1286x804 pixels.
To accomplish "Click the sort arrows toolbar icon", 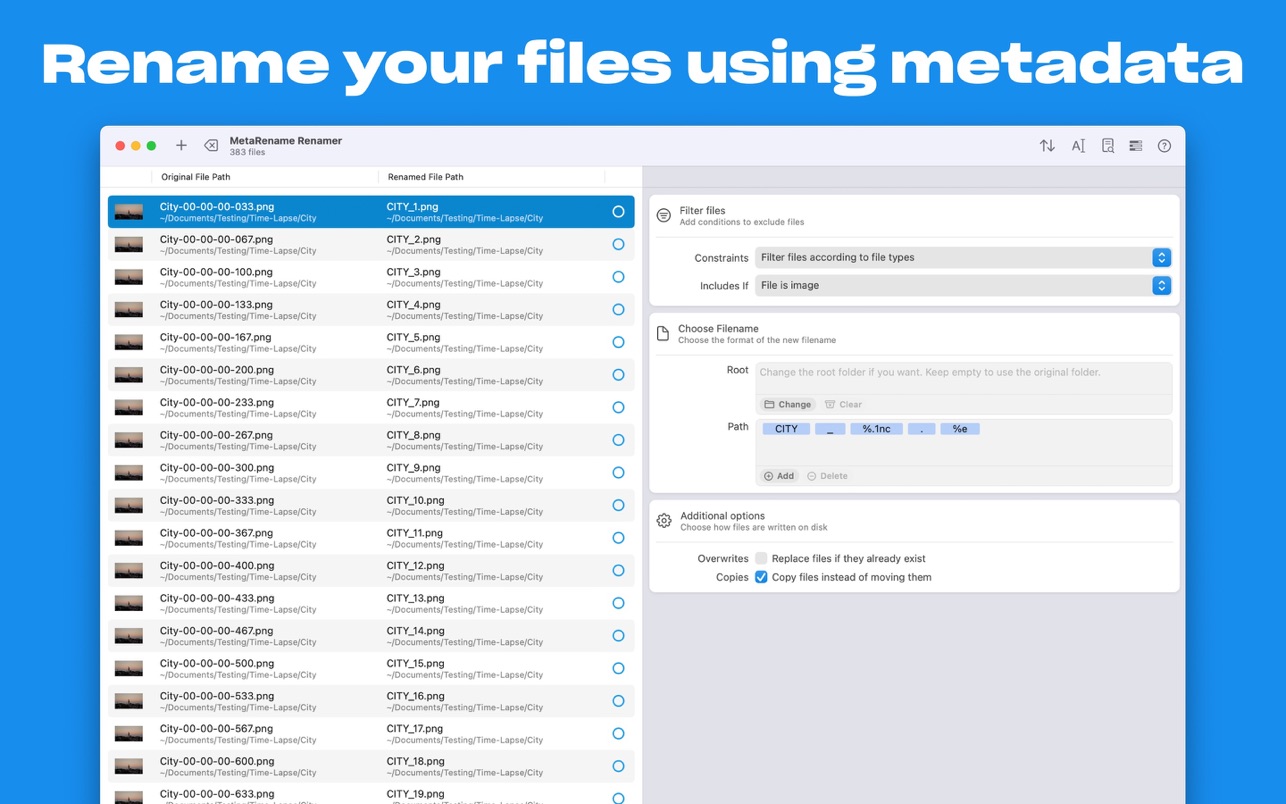I will 1047,146.
